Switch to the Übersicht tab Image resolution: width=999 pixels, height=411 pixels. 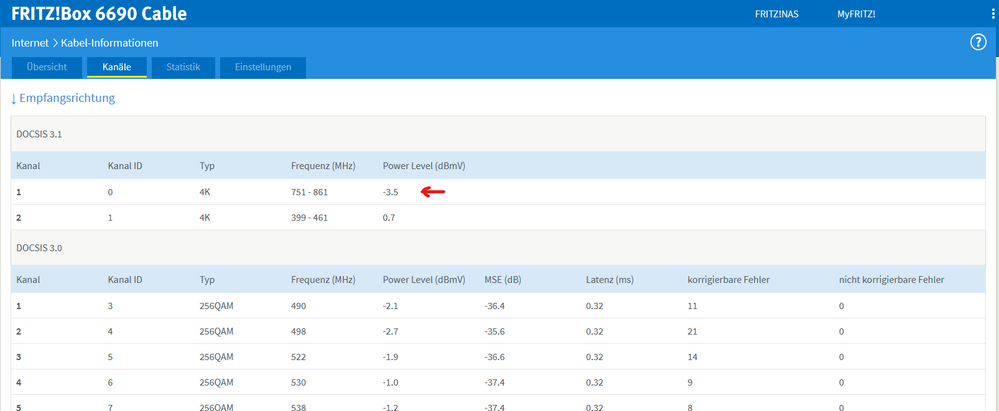[x=48, y=68]
